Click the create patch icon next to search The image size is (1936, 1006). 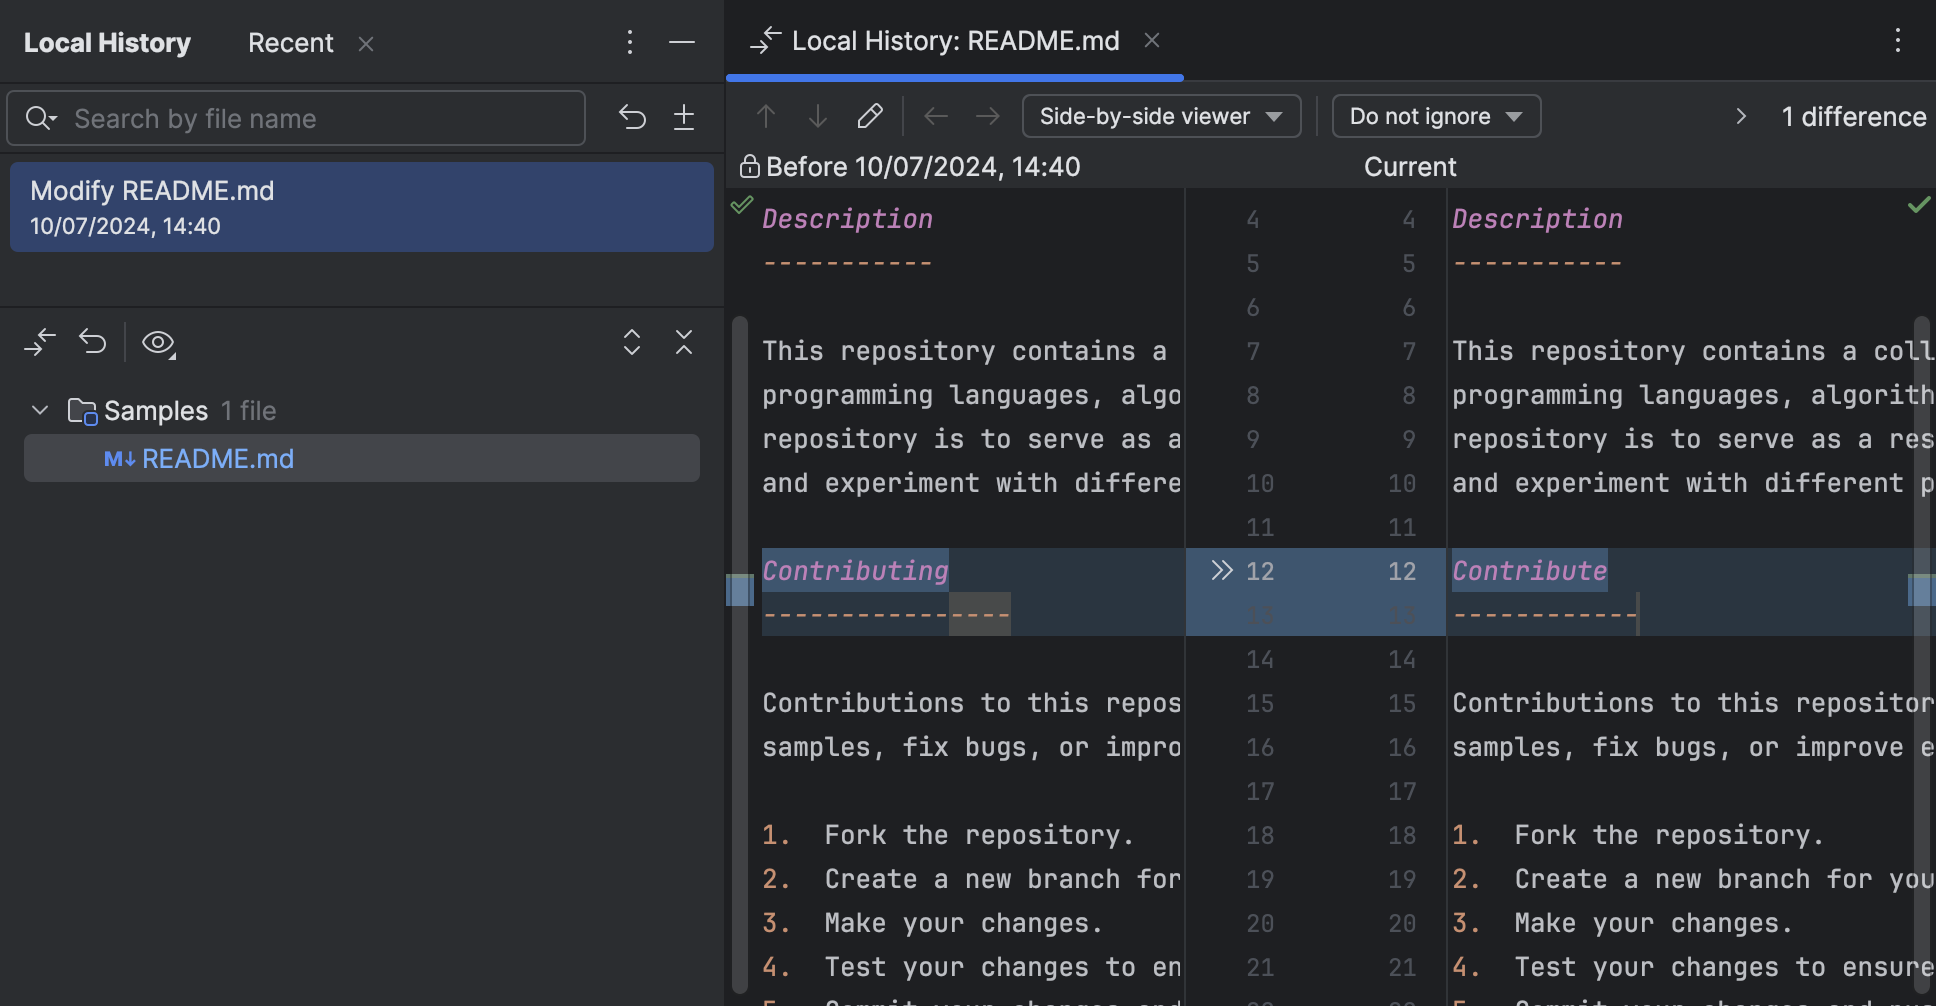point(684,117)
